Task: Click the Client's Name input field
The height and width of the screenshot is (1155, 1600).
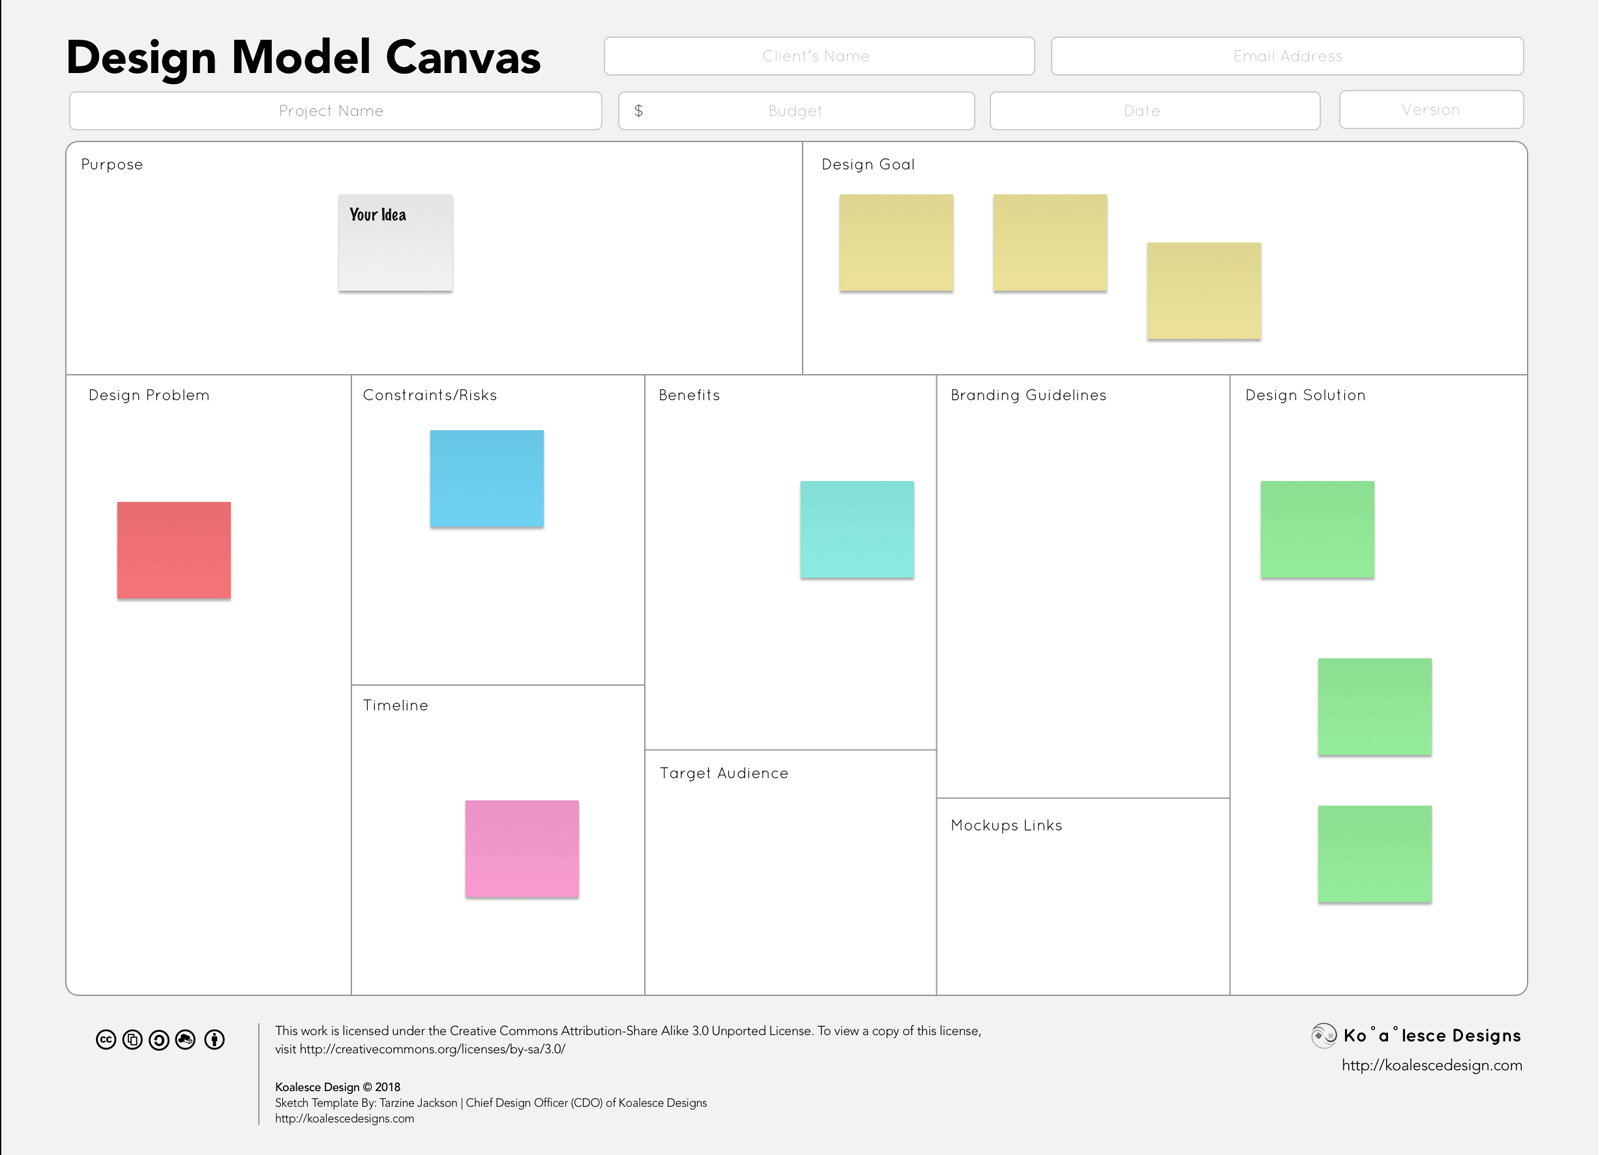Action: [818, 56]
